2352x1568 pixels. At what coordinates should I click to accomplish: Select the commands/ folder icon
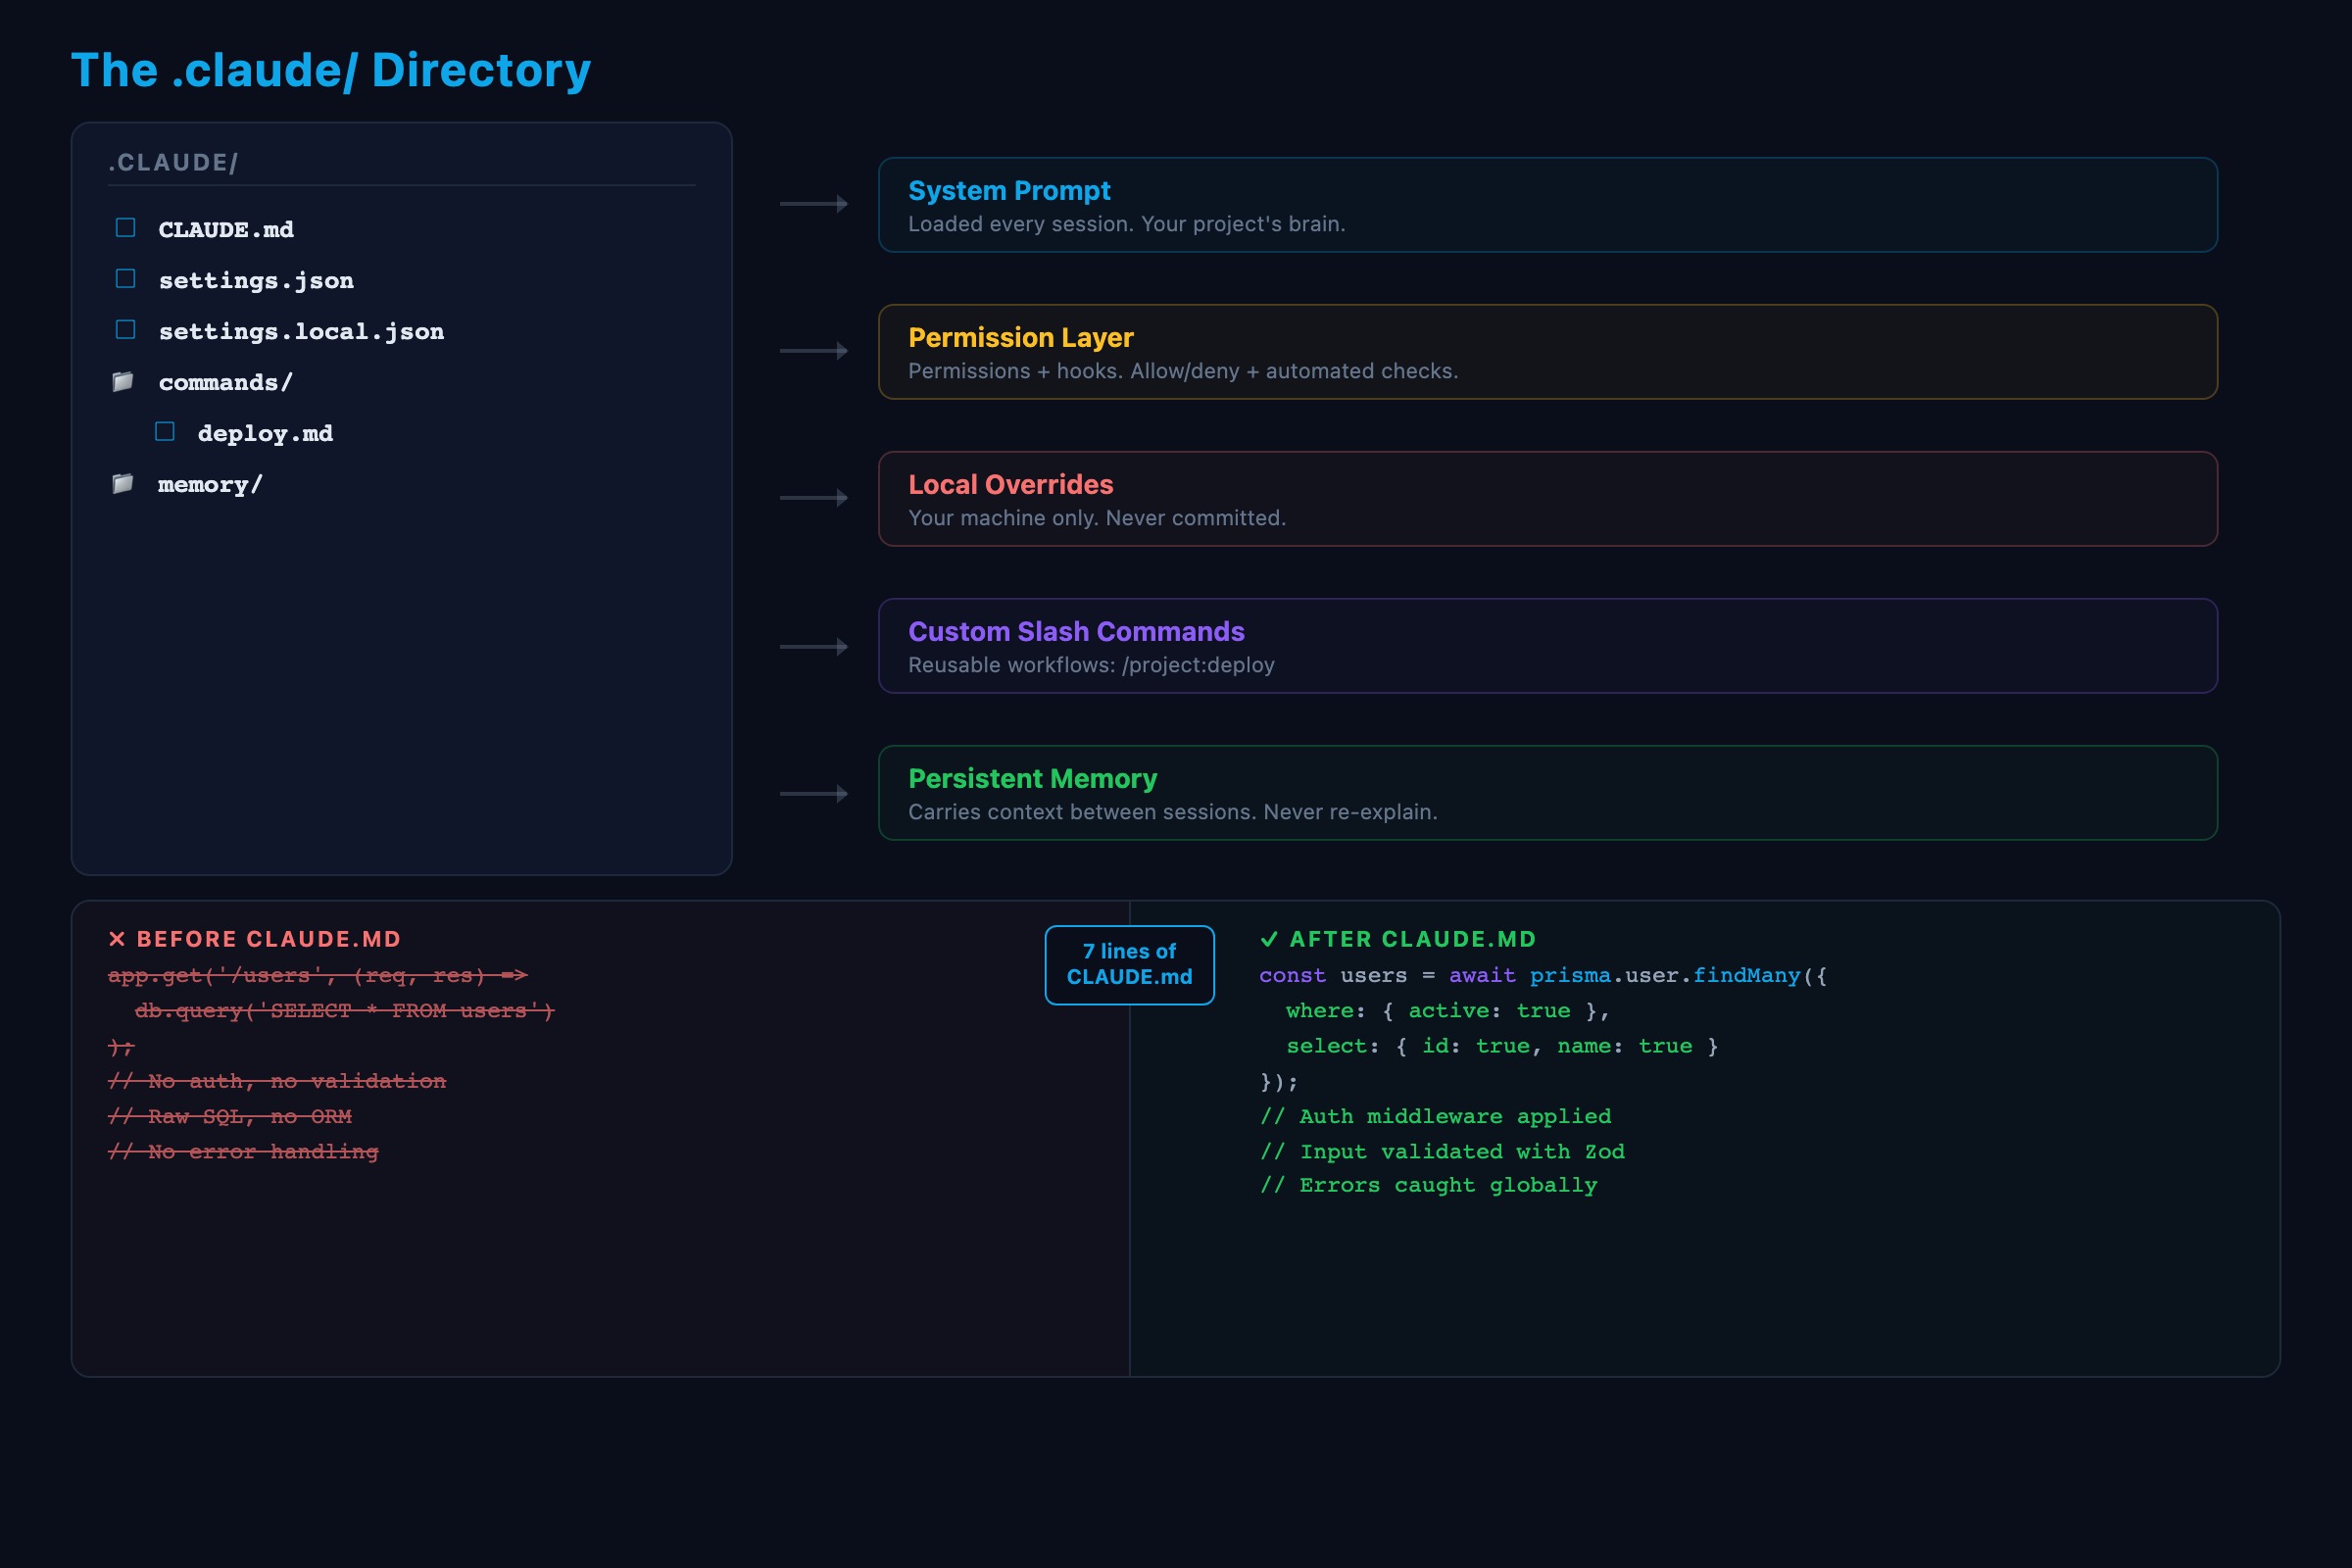coord(125,381)
